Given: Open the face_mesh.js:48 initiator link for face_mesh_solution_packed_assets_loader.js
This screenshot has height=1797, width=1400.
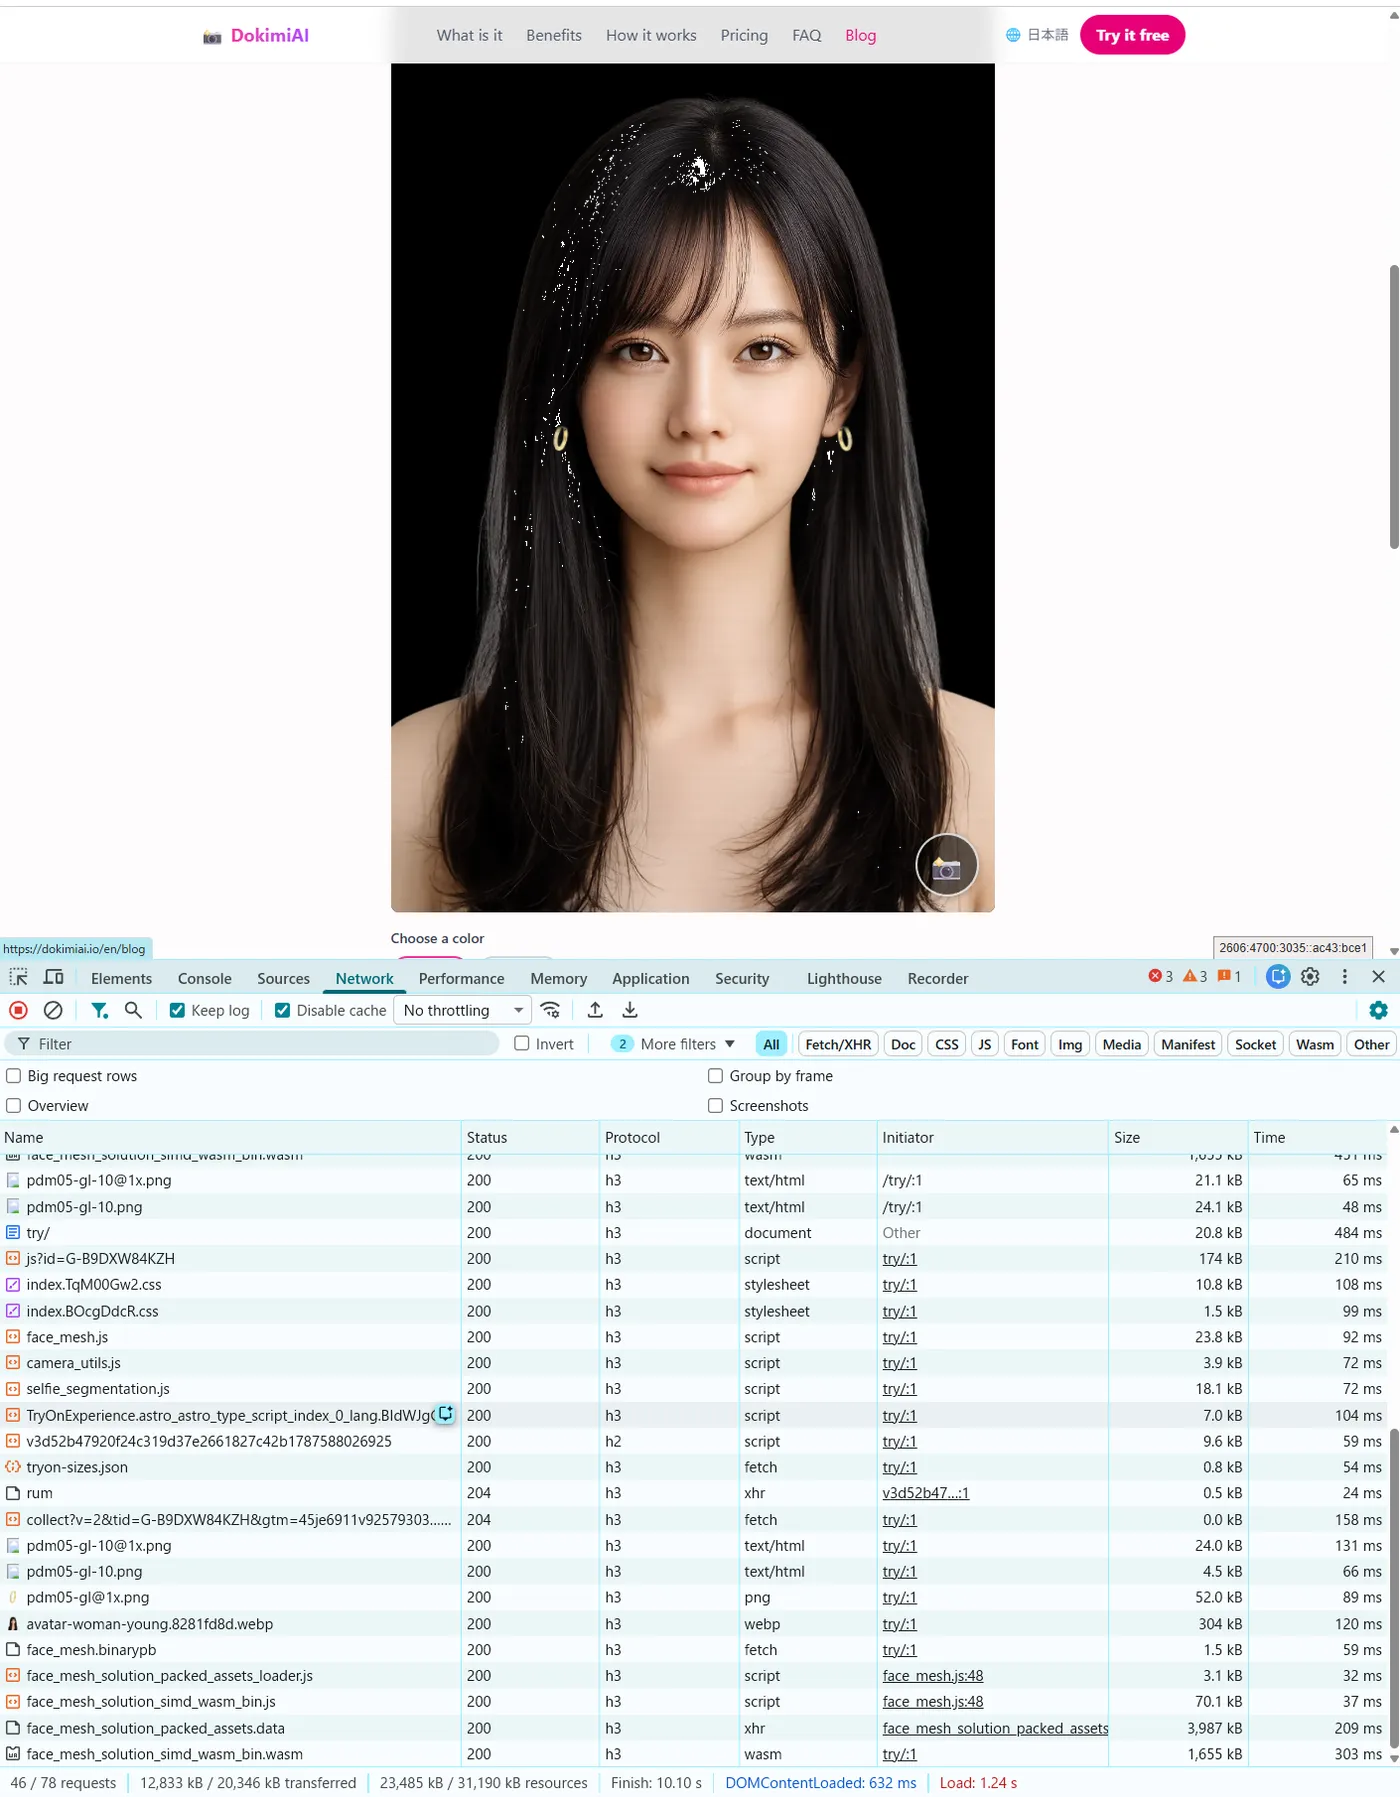Looking at the screenshot, I should (932, 1675).
